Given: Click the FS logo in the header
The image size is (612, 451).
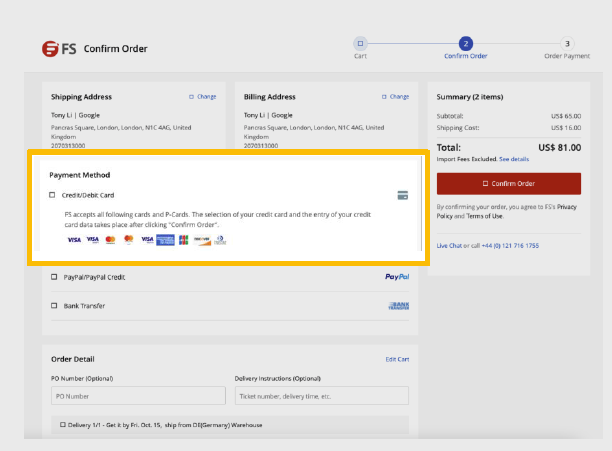Looking at the screenshot, I should [58, 48].
